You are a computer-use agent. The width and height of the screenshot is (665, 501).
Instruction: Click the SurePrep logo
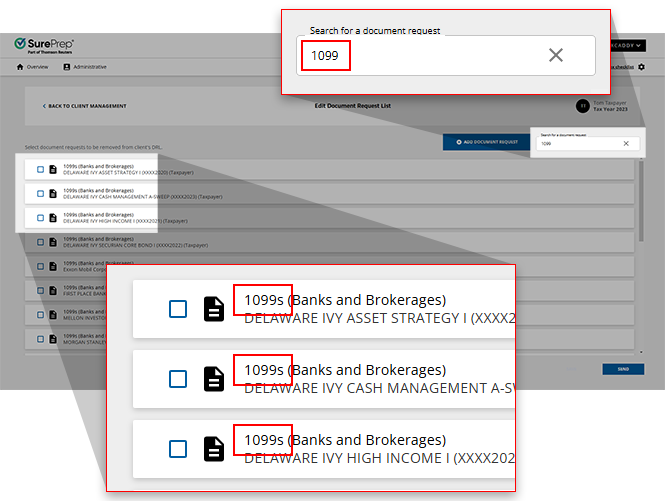pos(44,46)
